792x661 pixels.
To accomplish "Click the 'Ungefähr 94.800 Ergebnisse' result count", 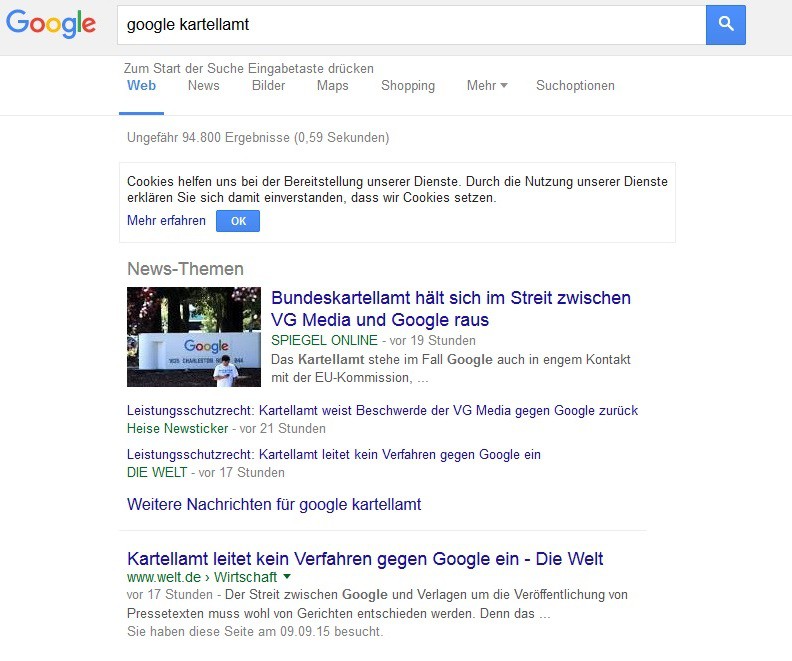I will (x=258, y=138).
